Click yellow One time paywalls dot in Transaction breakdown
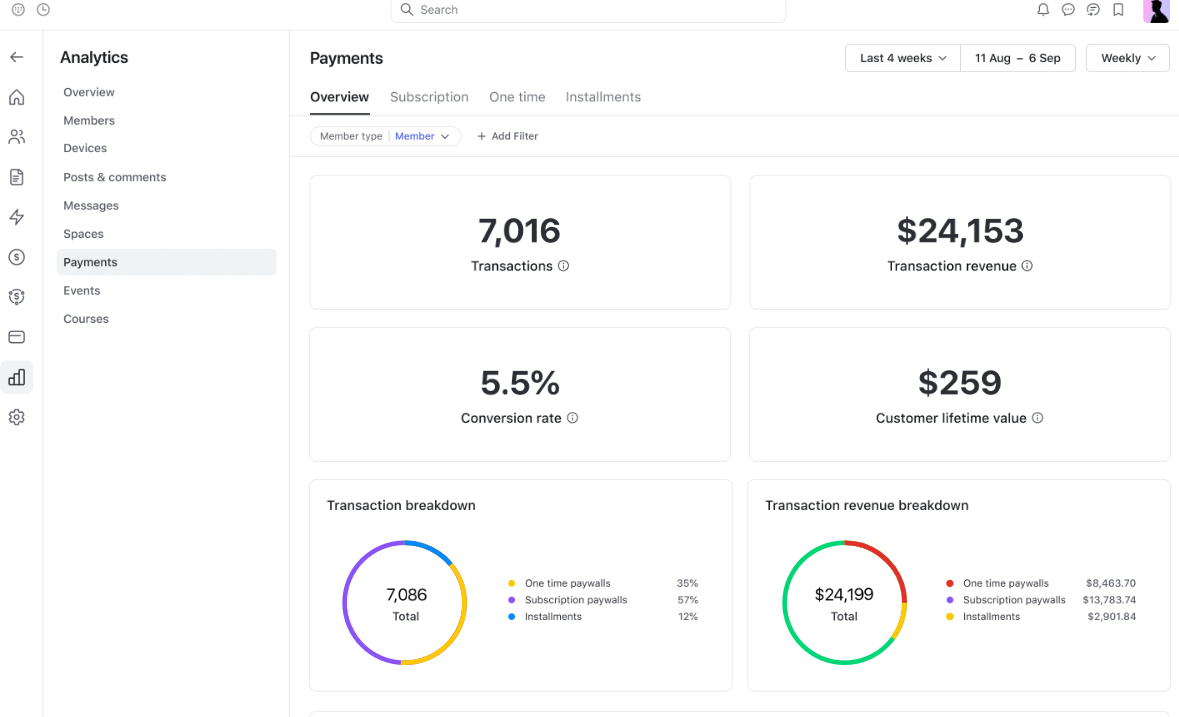The image size is (1179, 717). point(511,583)
